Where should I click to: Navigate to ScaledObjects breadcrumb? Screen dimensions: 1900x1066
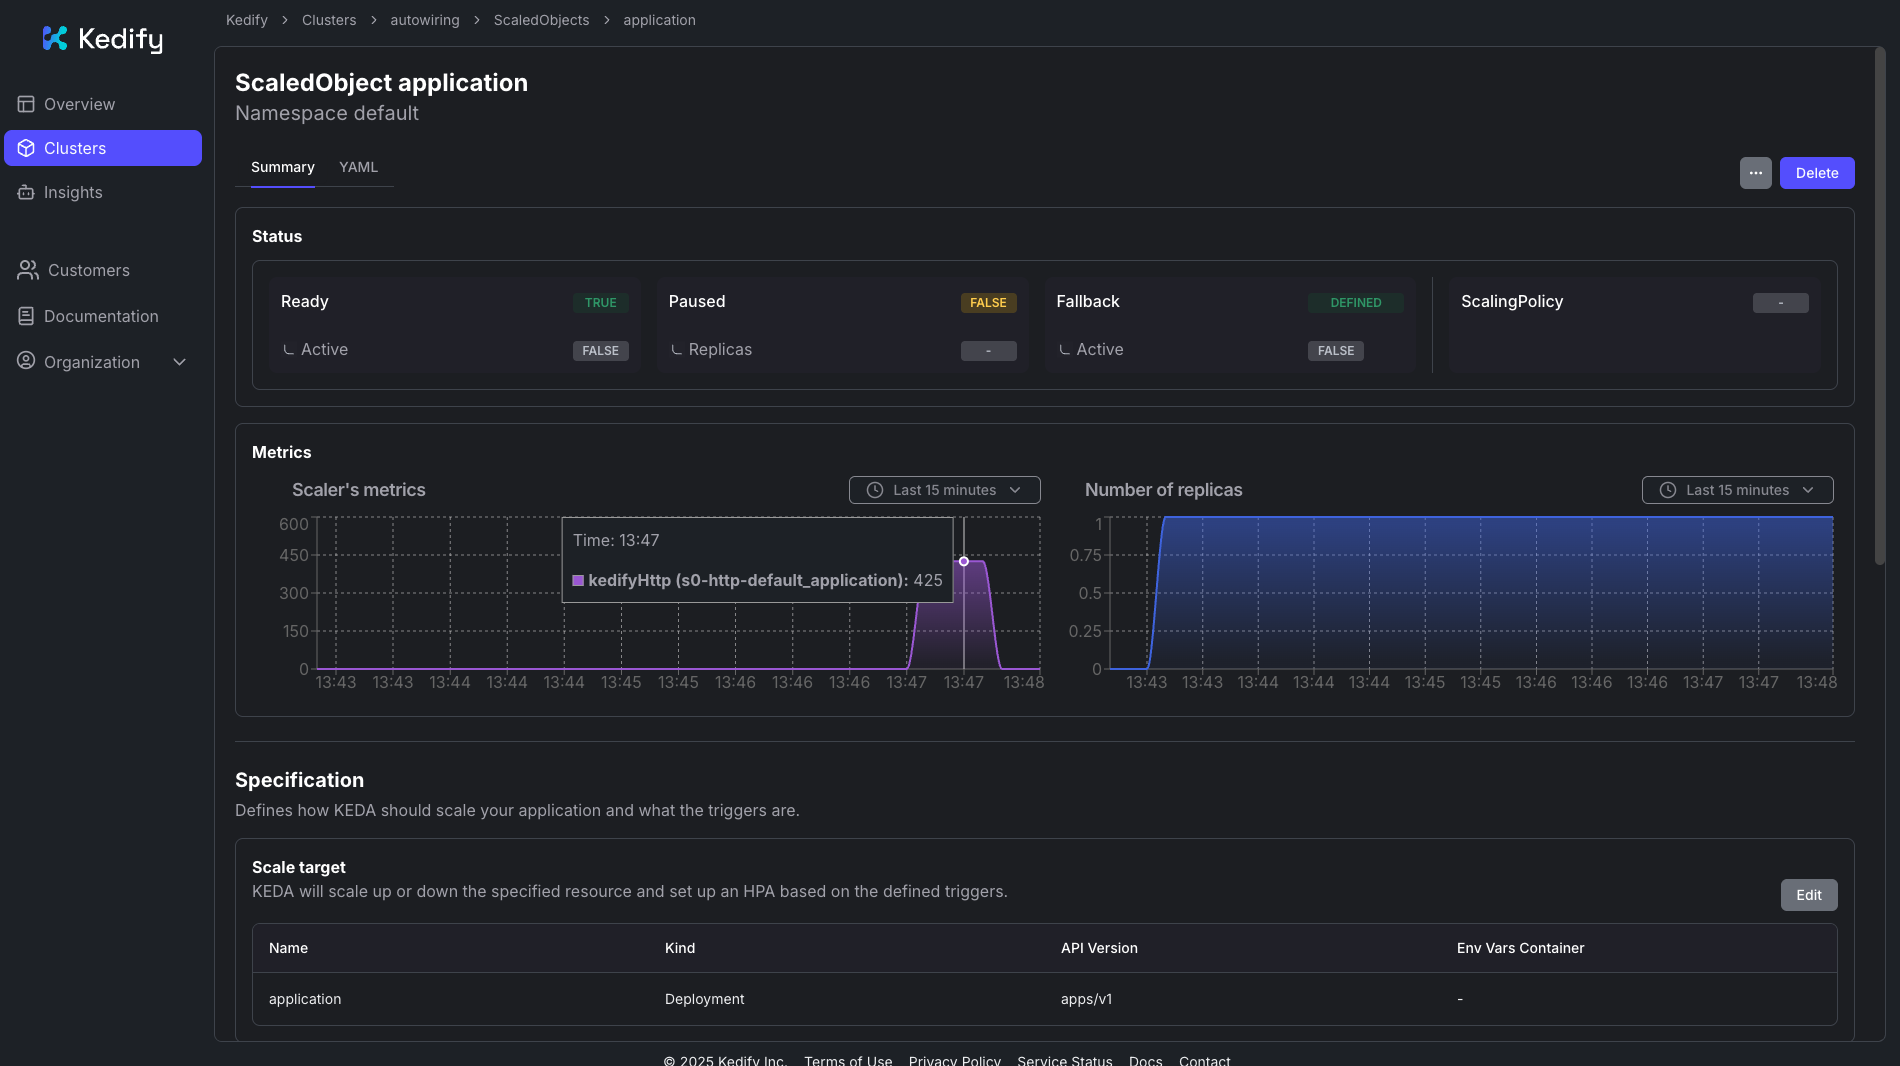click(541, 20)
